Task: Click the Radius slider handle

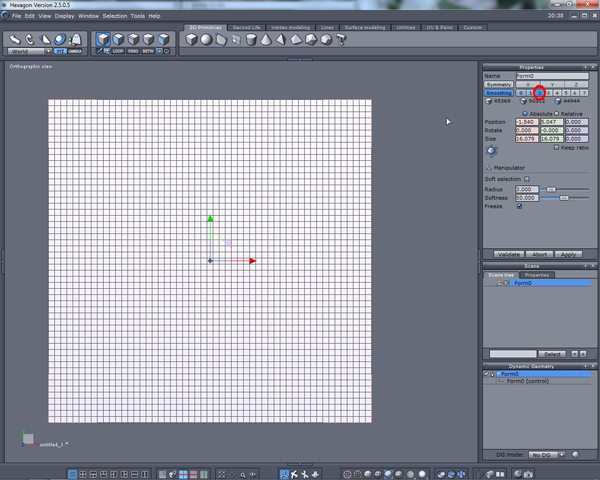Action: [x=551, y=189]
